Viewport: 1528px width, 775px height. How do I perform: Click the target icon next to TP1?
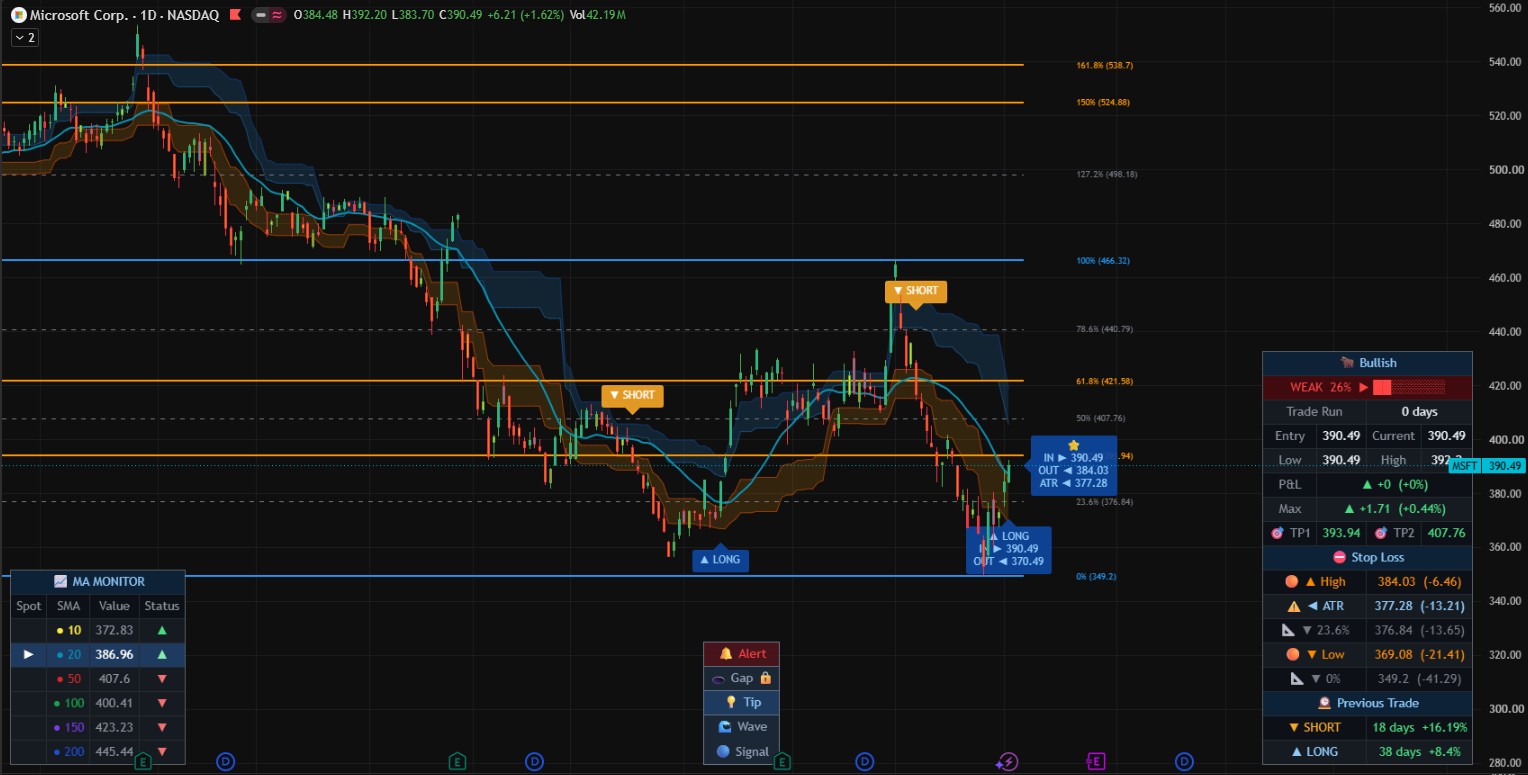(x=1276, y=533)
